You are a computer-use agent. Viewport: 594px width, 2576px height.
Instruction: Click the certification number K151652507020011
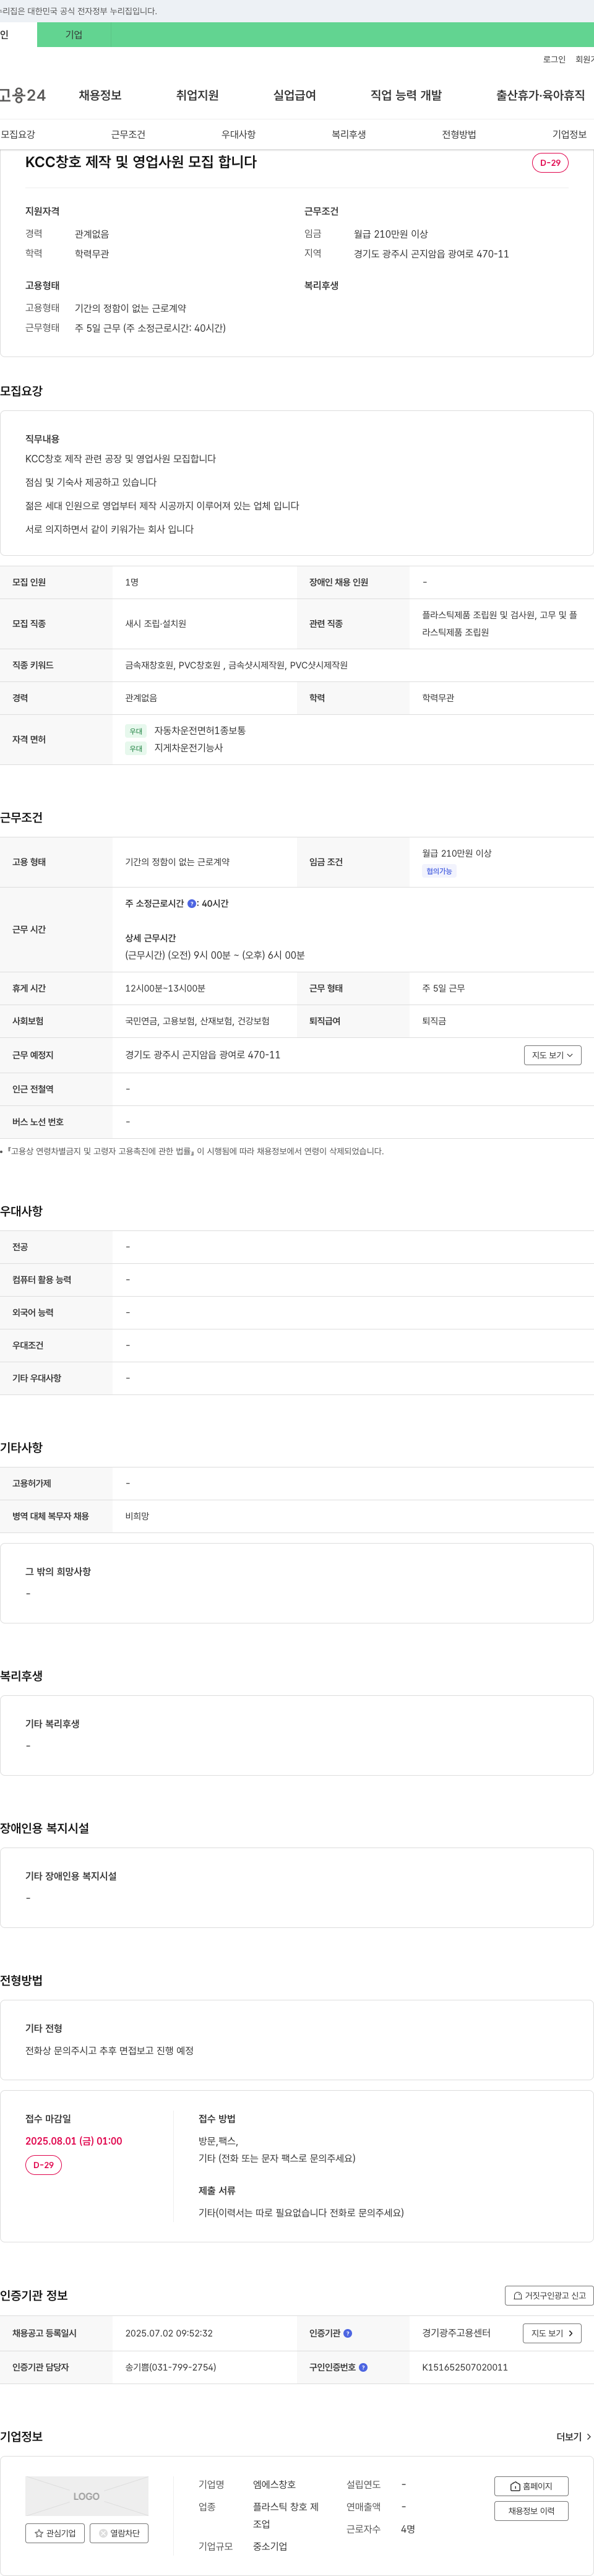(x=465, y=2367)
